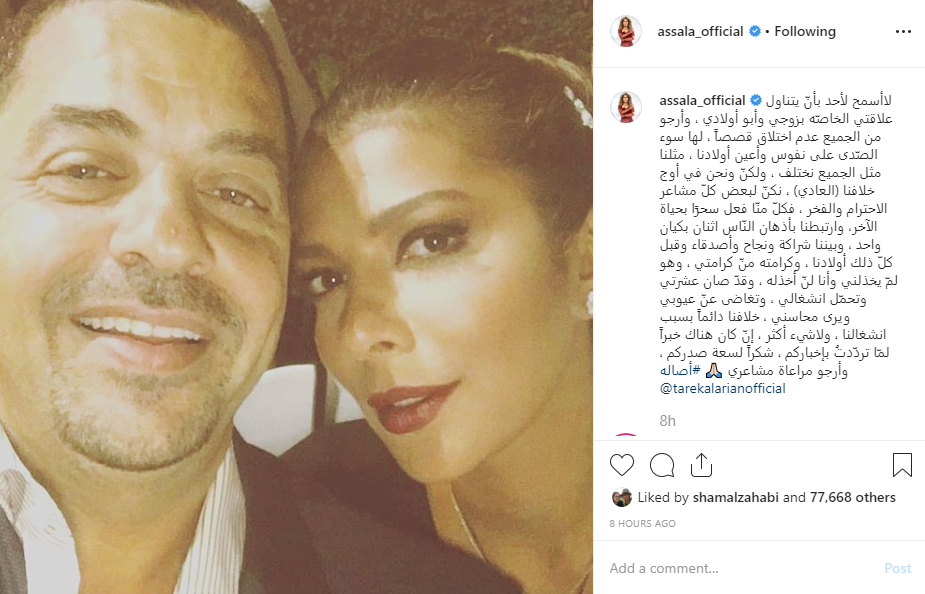Save post with bookmark icon
Screen dimensions: 925x594
(x=902, y=465)
